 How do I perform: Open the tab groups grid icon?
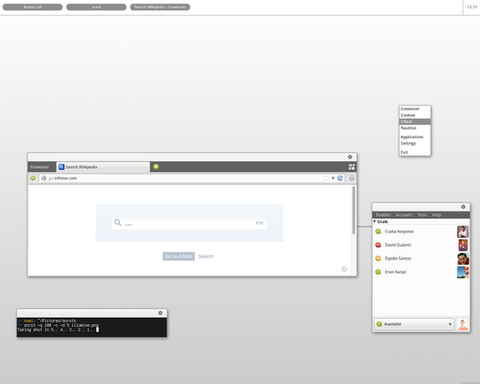351,167
